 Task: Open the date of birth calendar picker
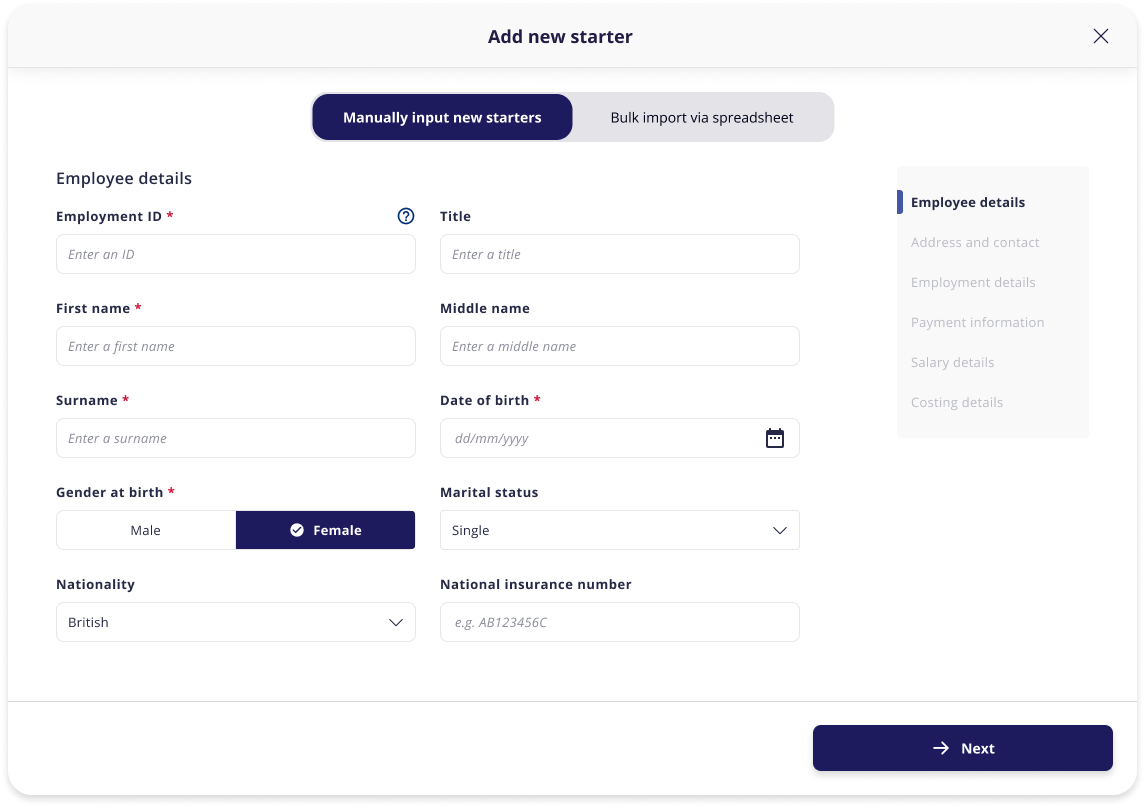coord(775,438)
